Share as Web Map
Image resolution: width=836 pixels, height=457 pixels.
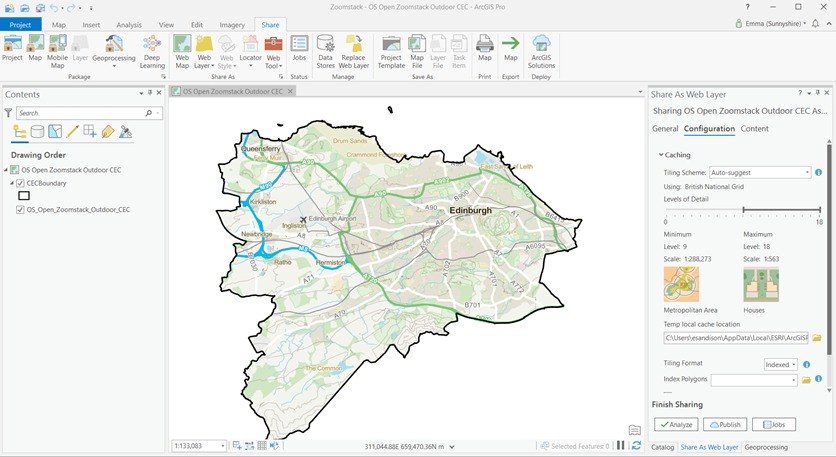(x=182, y=51)
